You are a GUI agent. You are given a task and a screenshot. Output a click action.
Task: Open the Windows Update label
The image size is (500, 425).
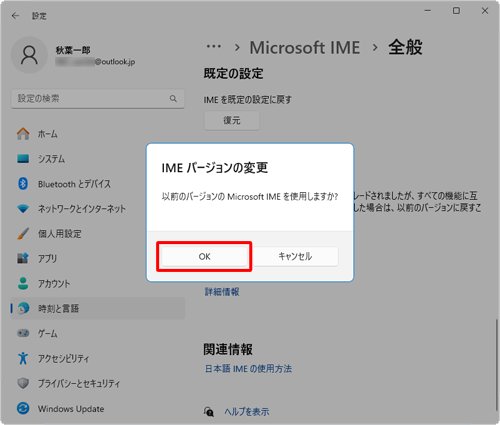coord(71,409)
